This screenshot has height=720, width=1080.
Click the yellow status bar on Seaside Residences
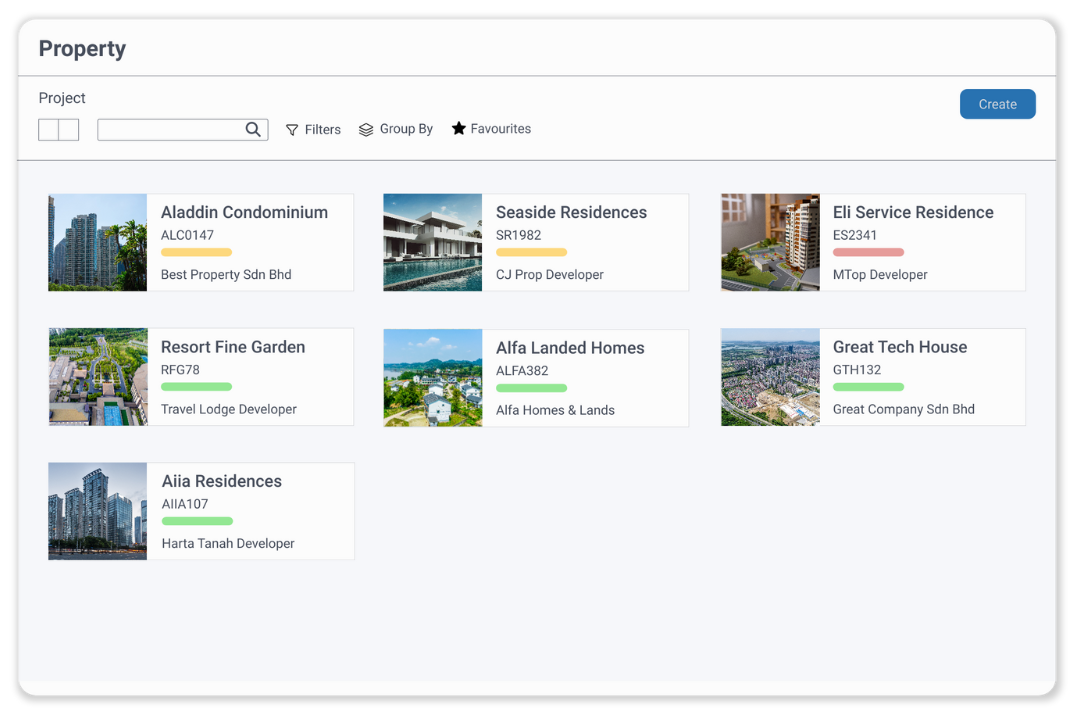[532, 252]
